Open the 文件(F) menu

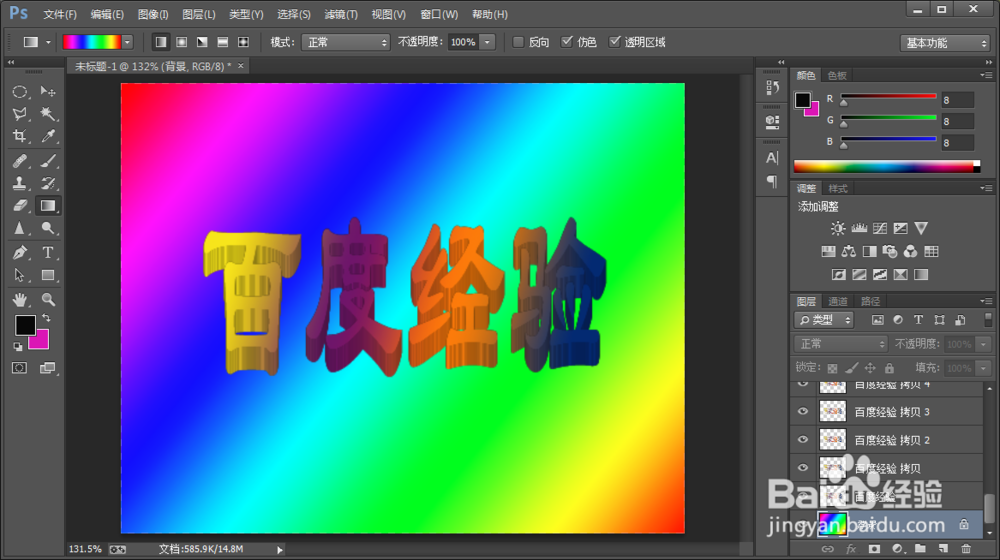[x=60, y=14]
